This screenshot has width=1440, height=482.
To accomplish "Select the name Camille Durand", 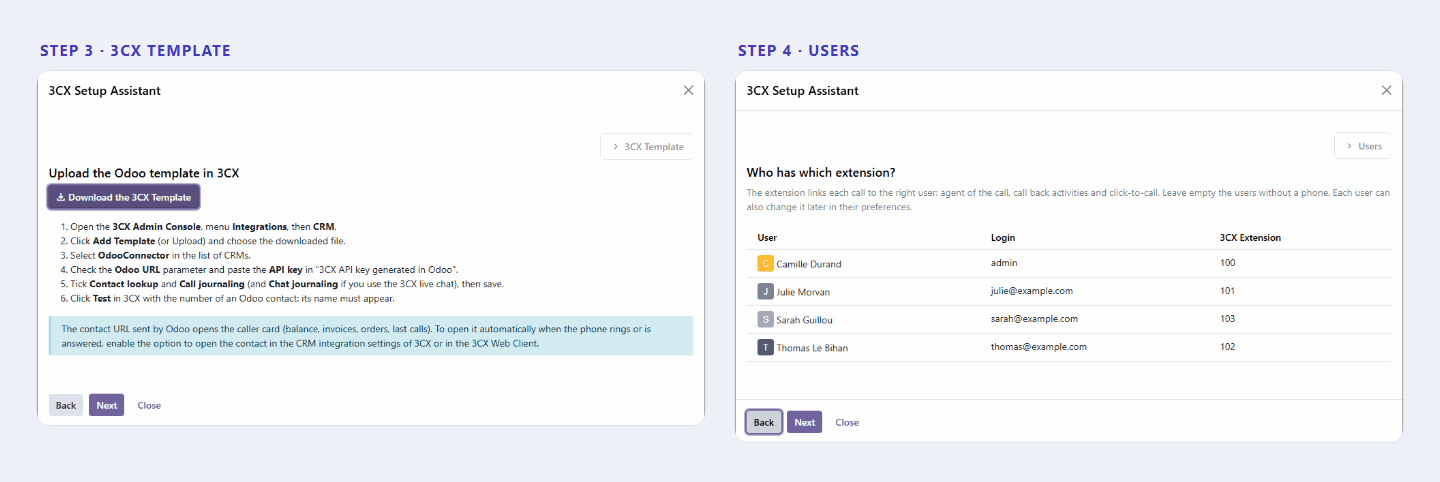I will (x=809, y=264).
